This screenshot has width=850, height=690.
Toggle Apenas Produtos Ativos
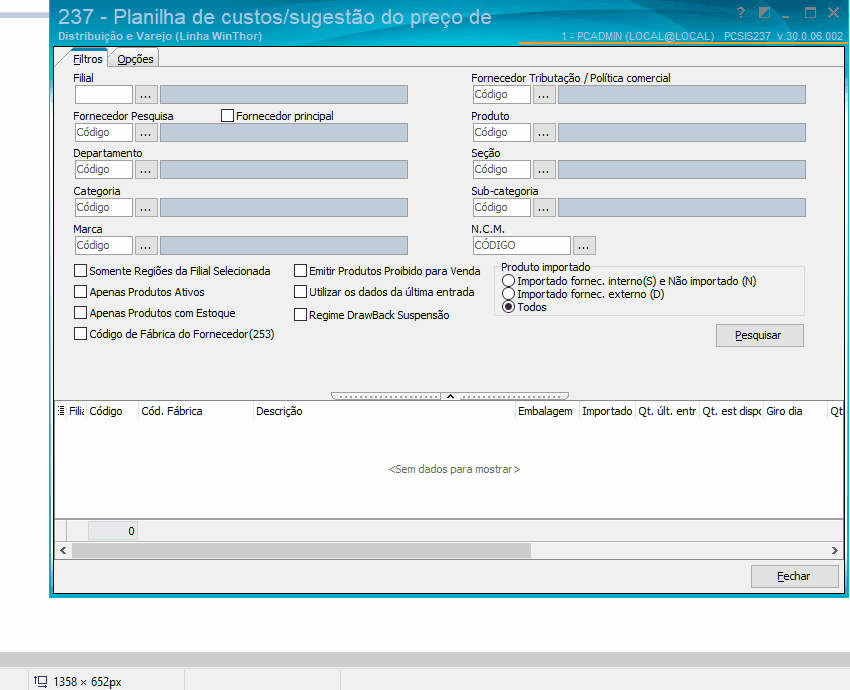click(x=80, y=292)
